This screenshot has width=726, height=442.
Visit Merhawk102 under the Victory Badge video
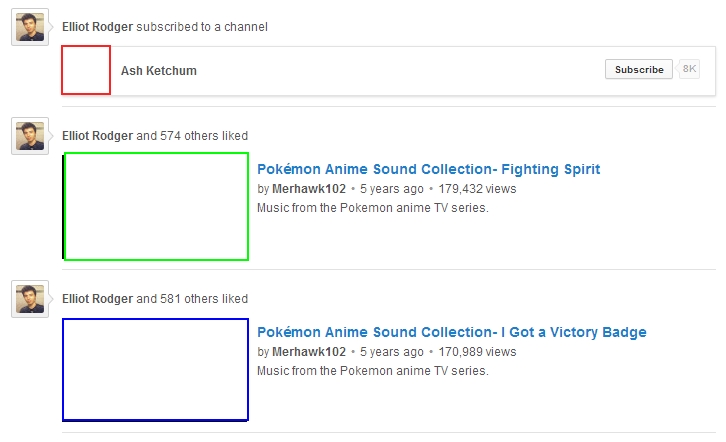309,352
